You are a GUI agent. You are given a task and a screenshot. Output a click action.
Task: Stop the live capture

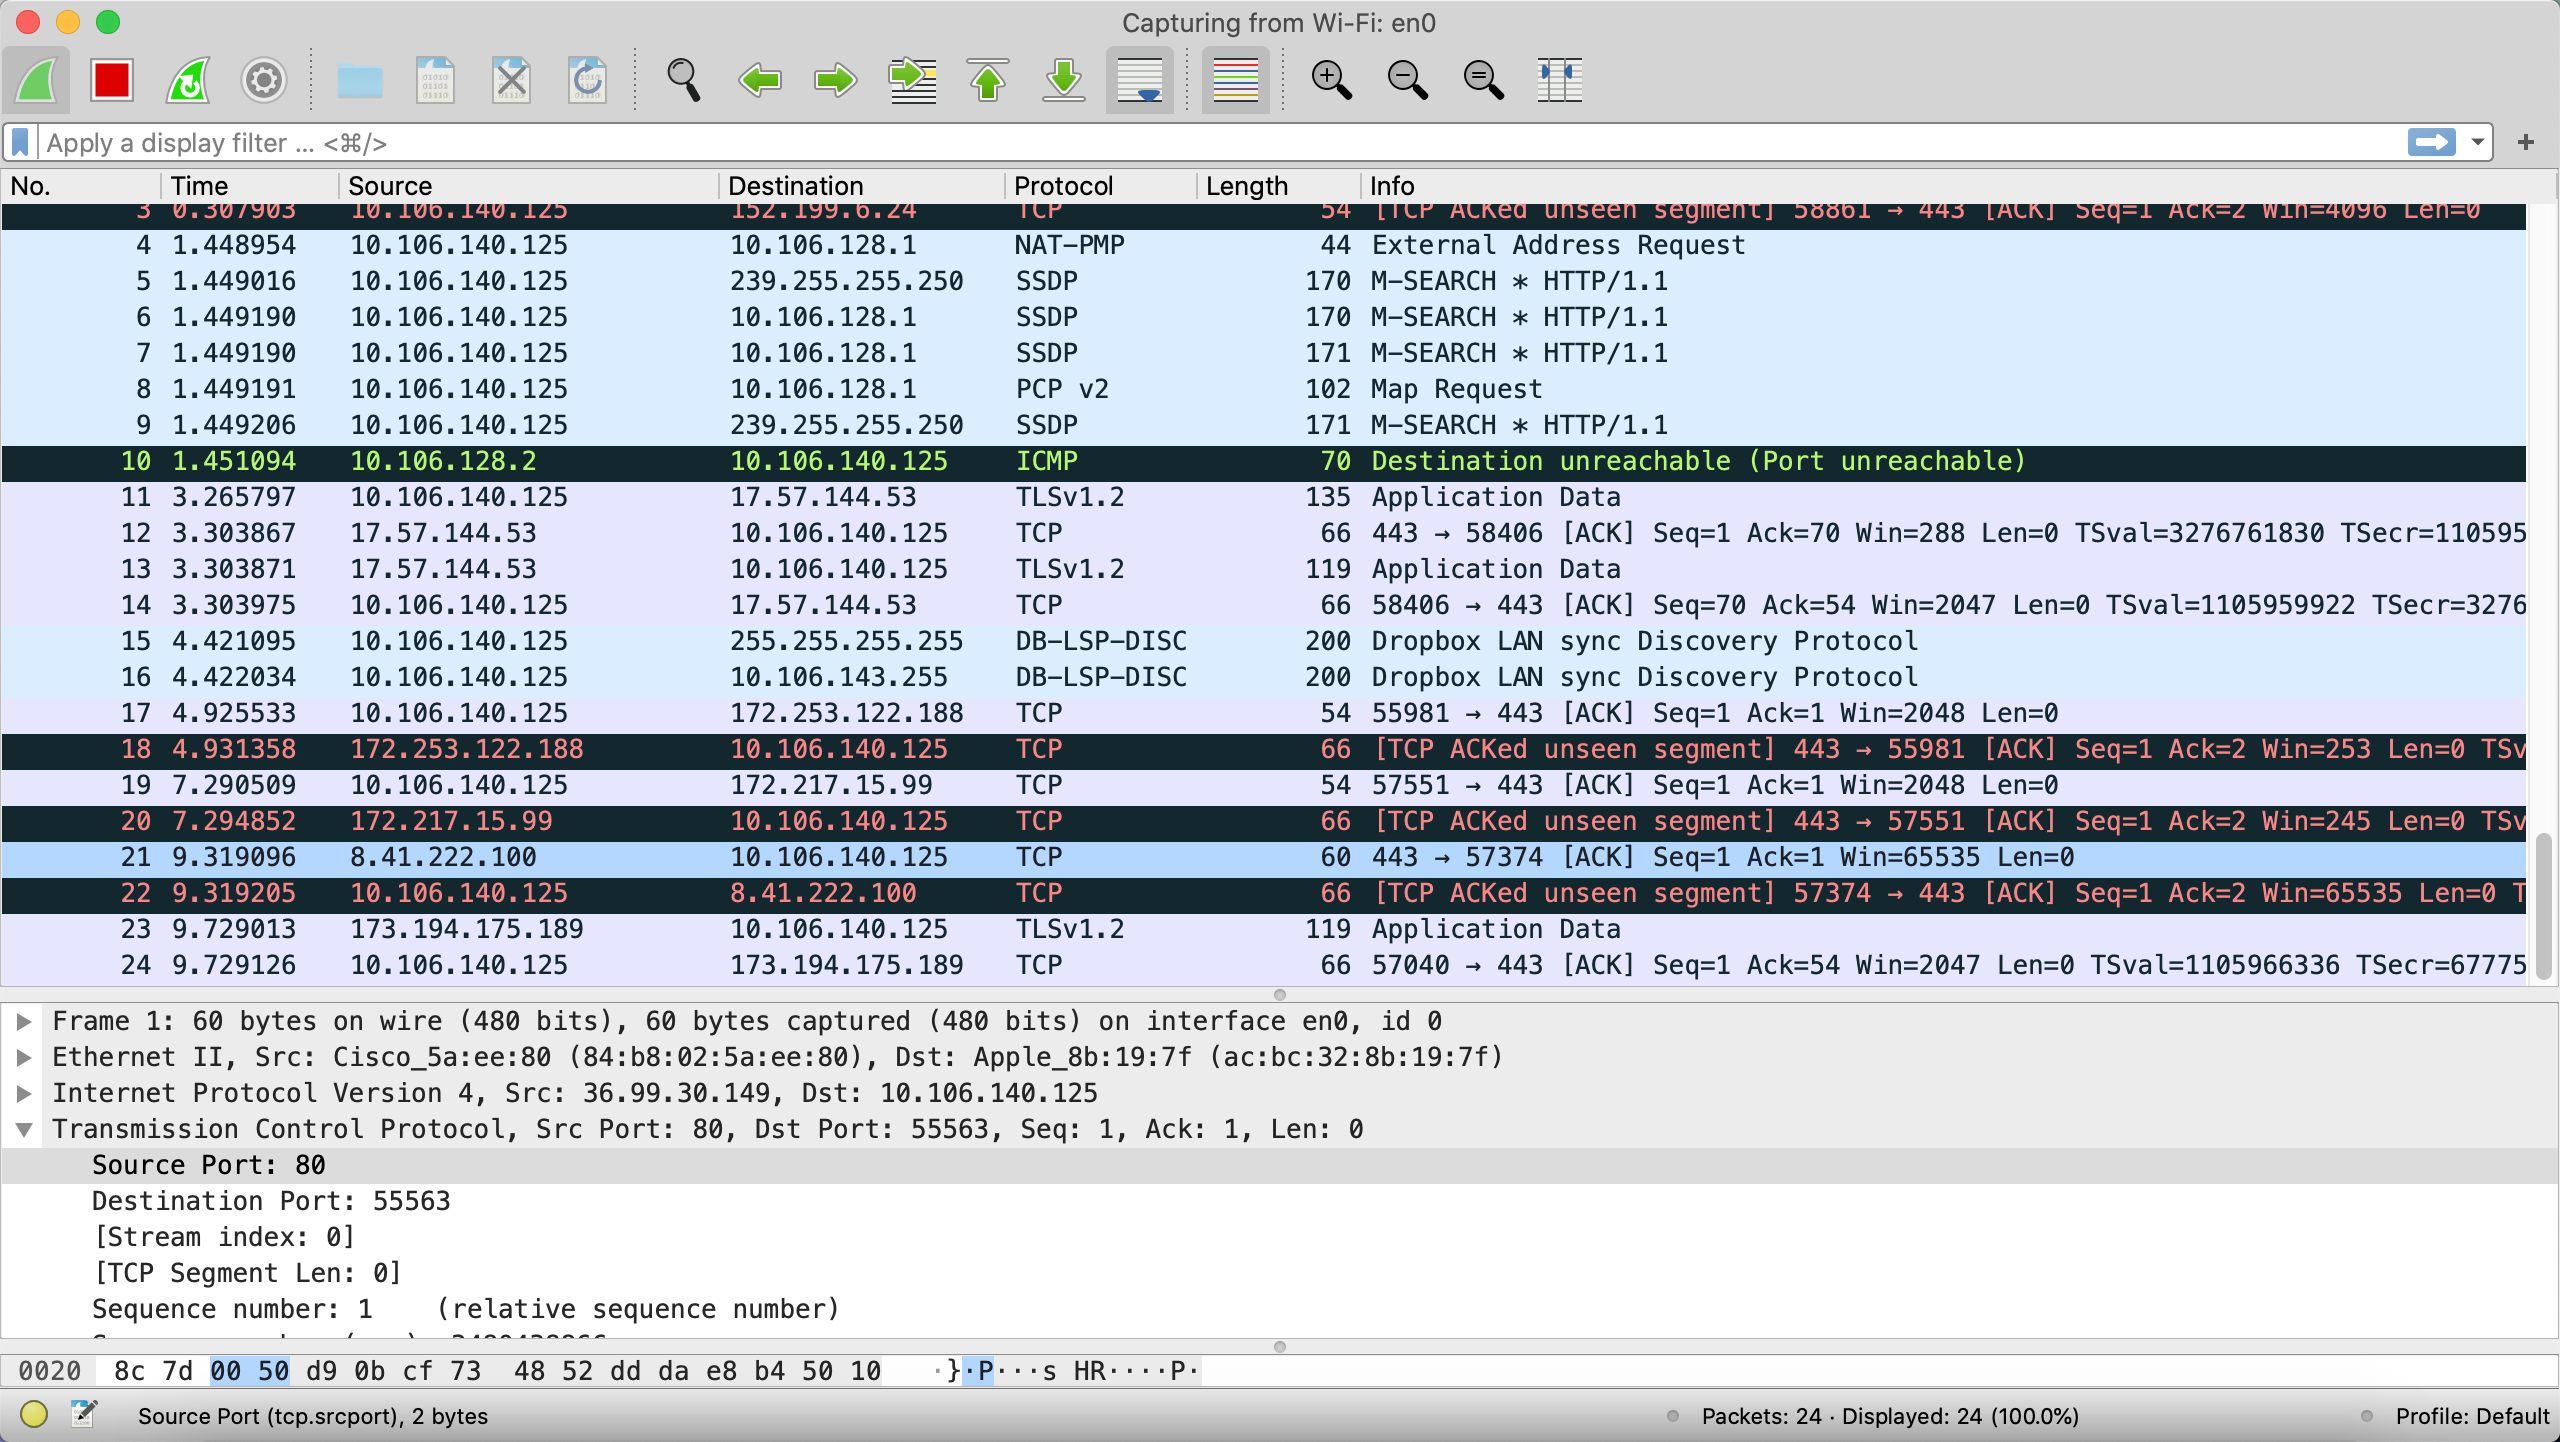[111, 80]
